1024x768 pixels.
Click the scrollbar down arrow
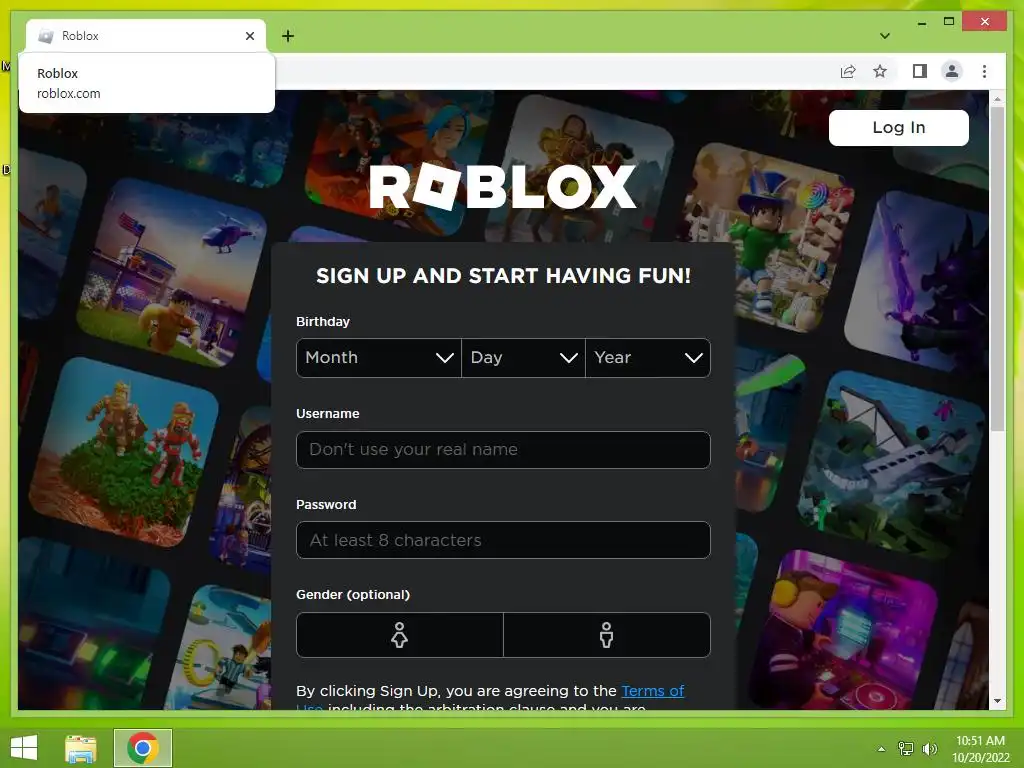tap(997, 701)
